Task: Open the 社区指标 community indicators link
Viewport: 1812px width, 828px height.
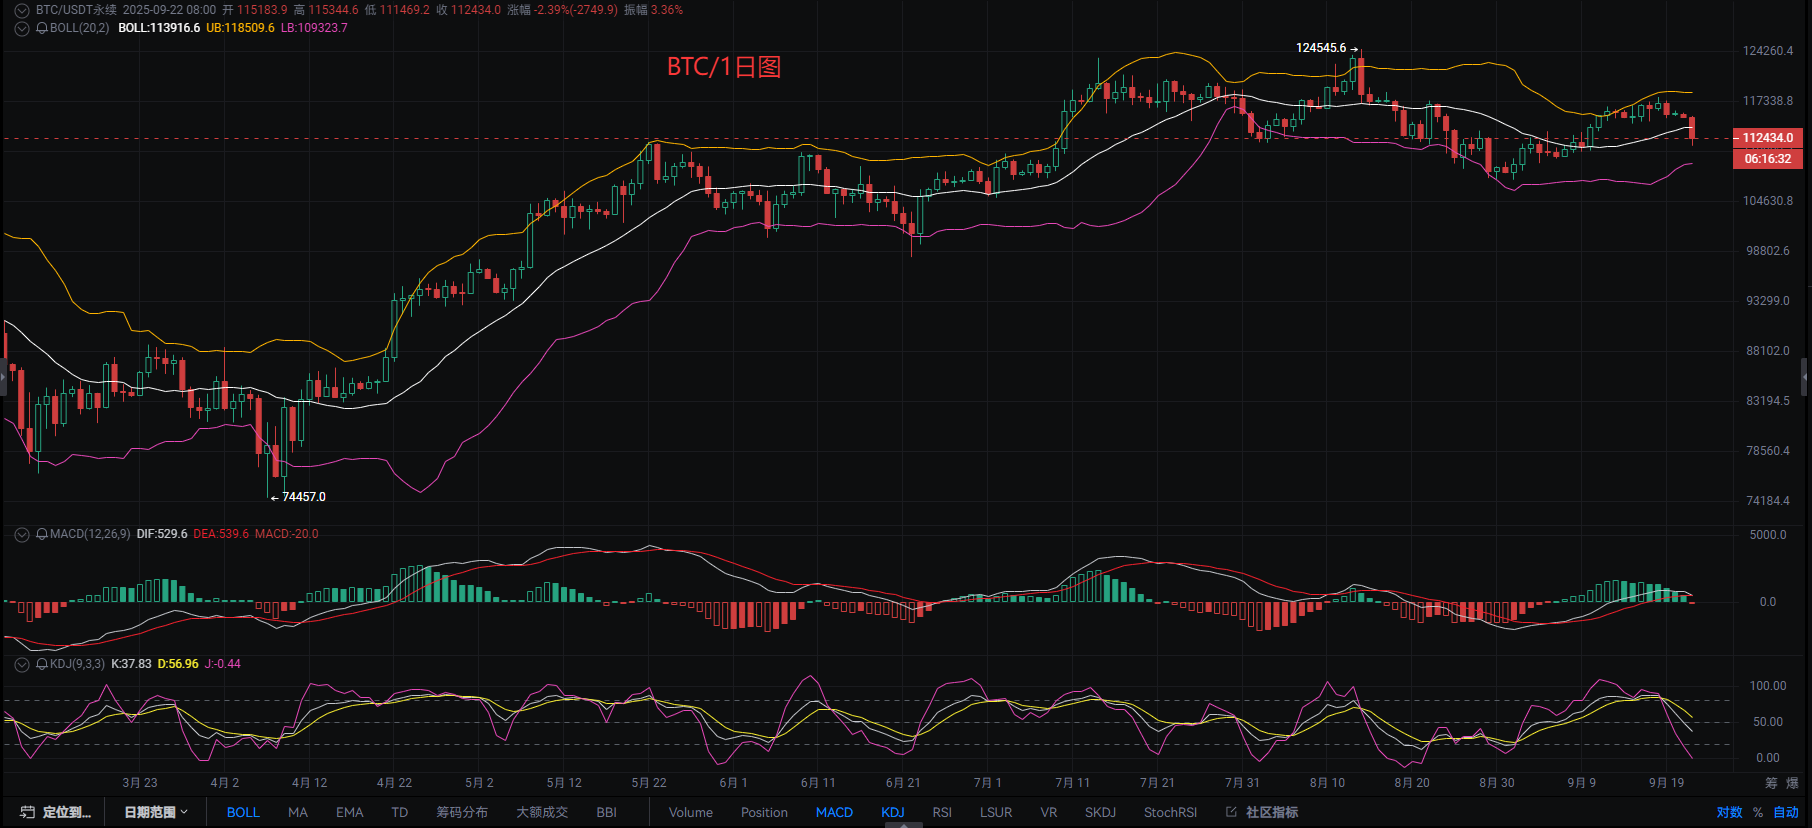Action: 1272,812
